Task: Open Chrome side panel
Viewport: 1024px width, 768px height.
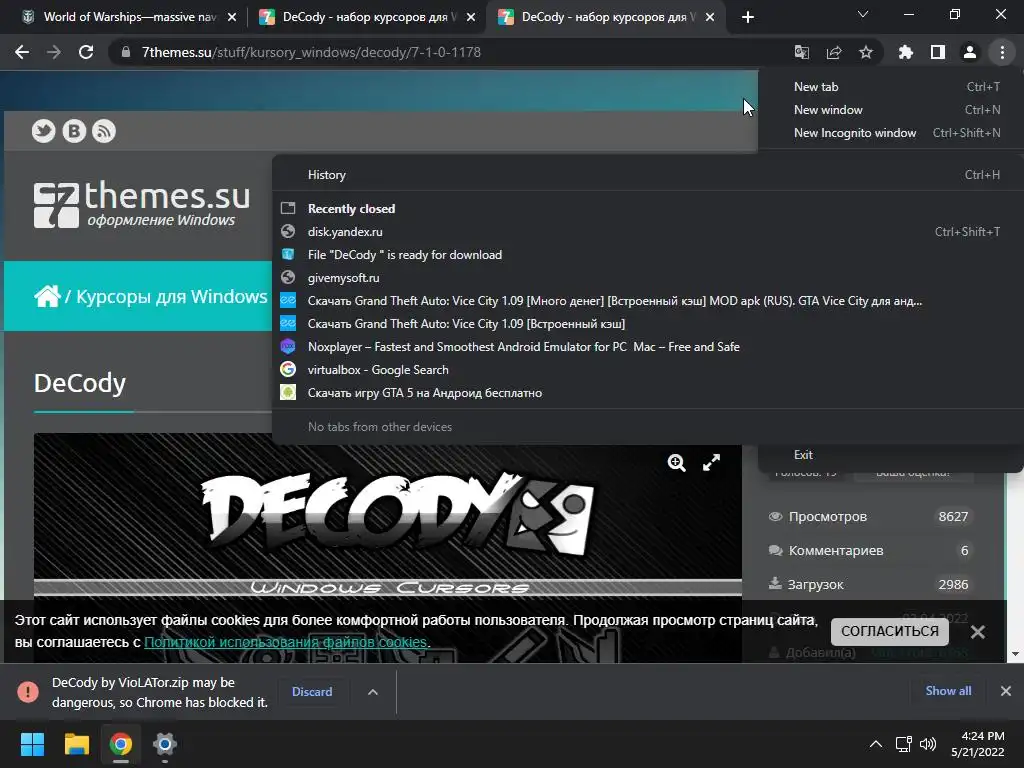Action: click(938, 52)
